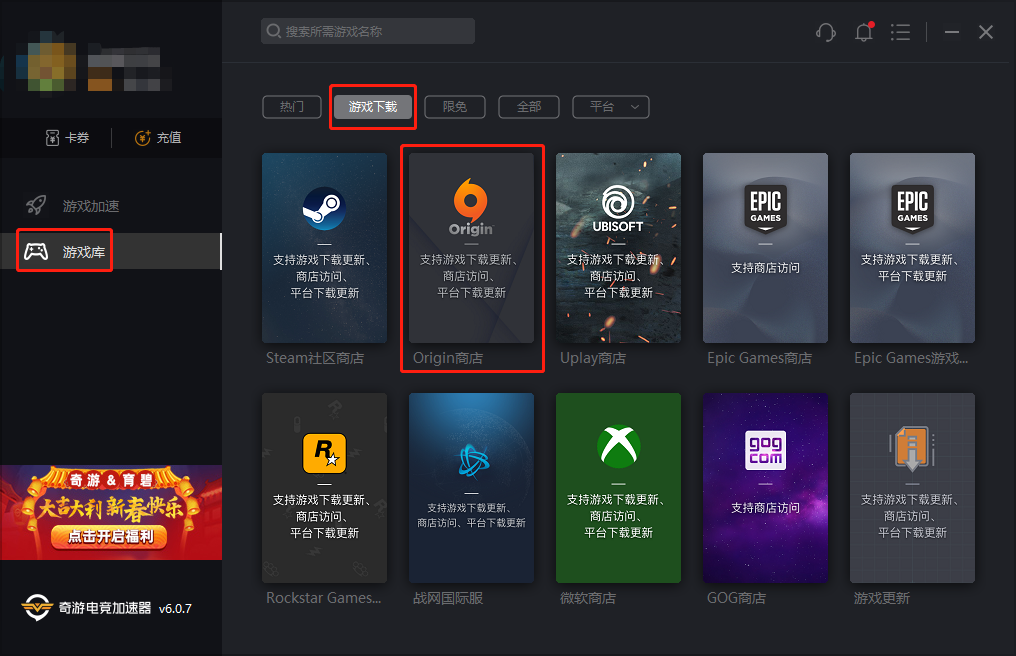Viewport: 1016px width, 656px height.
Task: Click the game name search field
Action: tap(368, 32)
